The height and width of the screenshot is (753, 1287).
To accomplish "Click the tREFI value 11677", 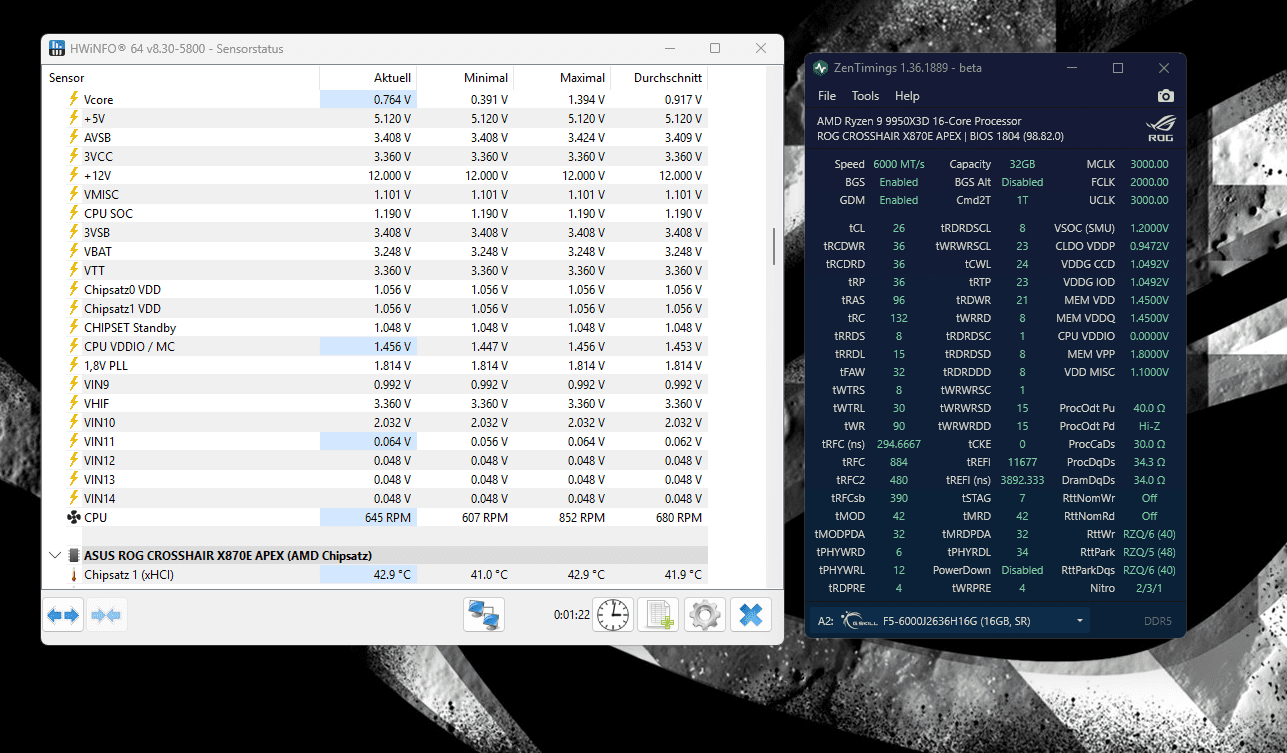I will click(x=1022, y=462).
